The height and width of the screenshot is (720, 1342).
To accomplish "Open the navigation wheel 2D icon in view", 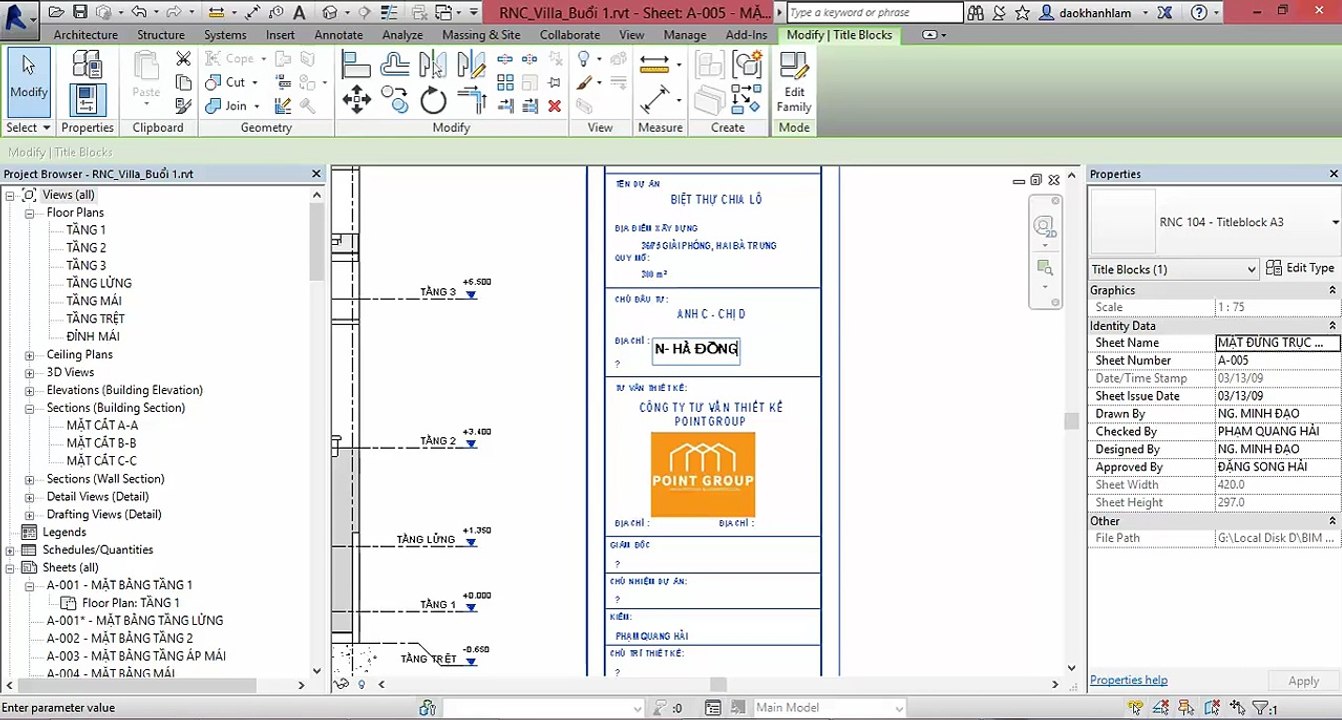I will tap(1045, 226).
